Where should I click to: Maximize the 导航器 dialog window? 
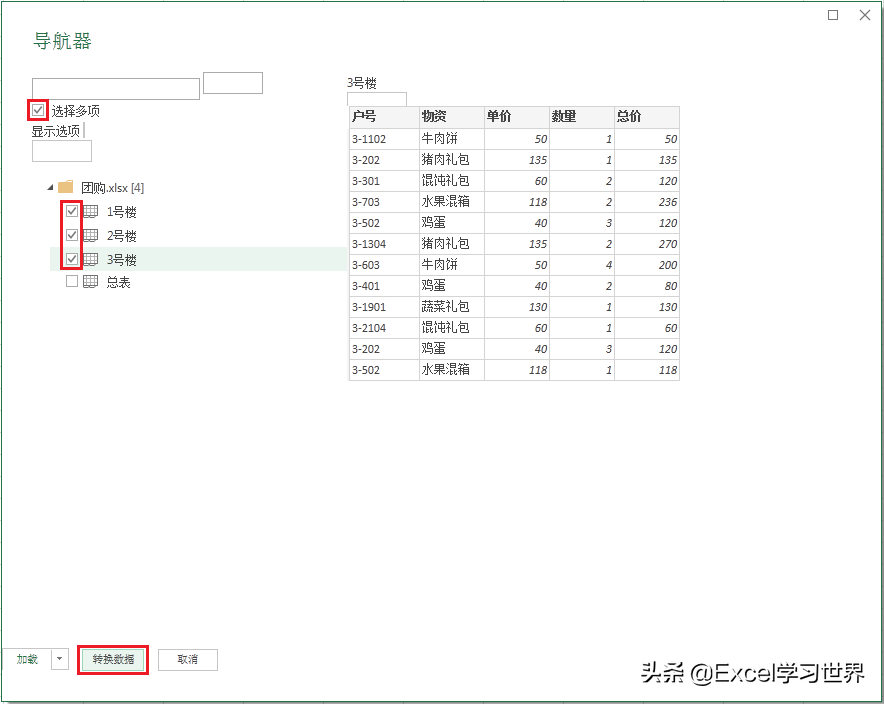(833, 15)
